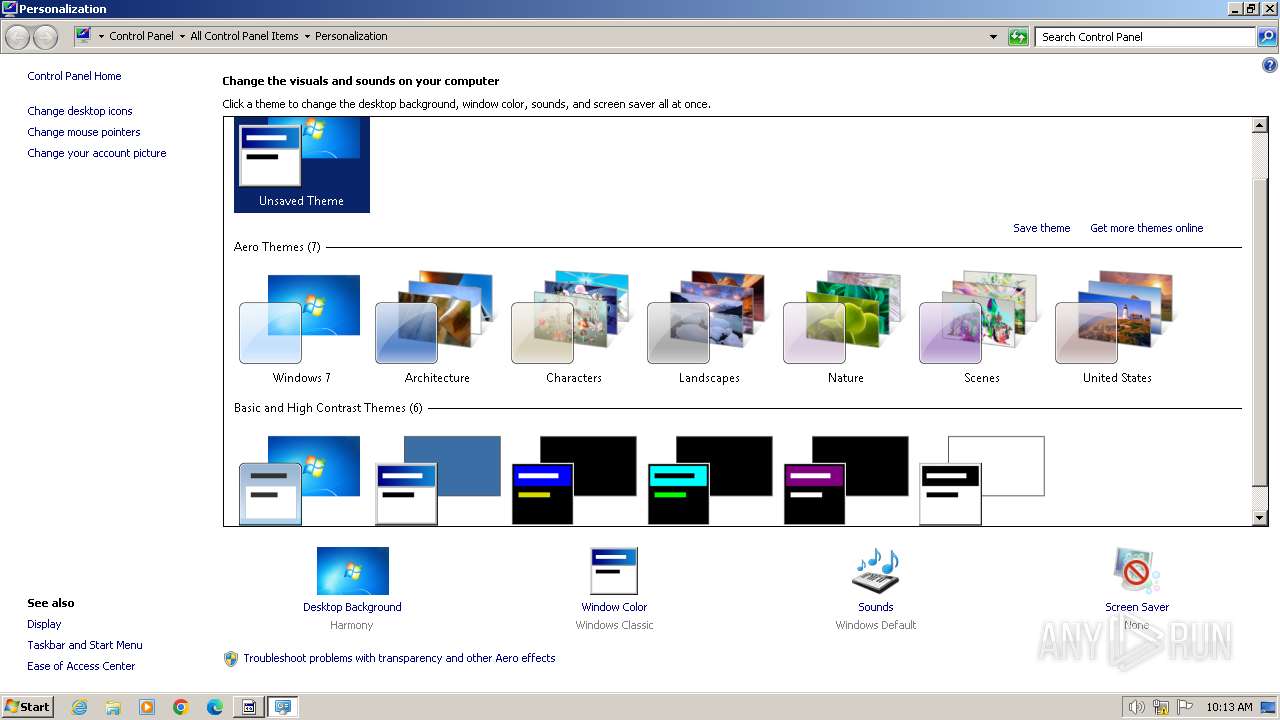
Task: Open Screen Saver settings icon
Action: tap(1137, 571)
